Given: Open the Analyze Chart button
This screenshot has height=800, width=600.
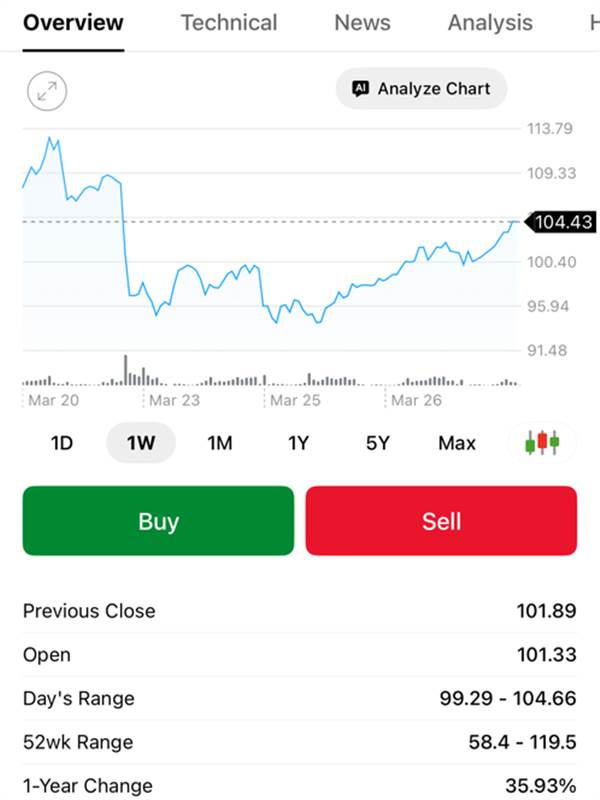Looking at the screenshot, I should pos(421,89).
